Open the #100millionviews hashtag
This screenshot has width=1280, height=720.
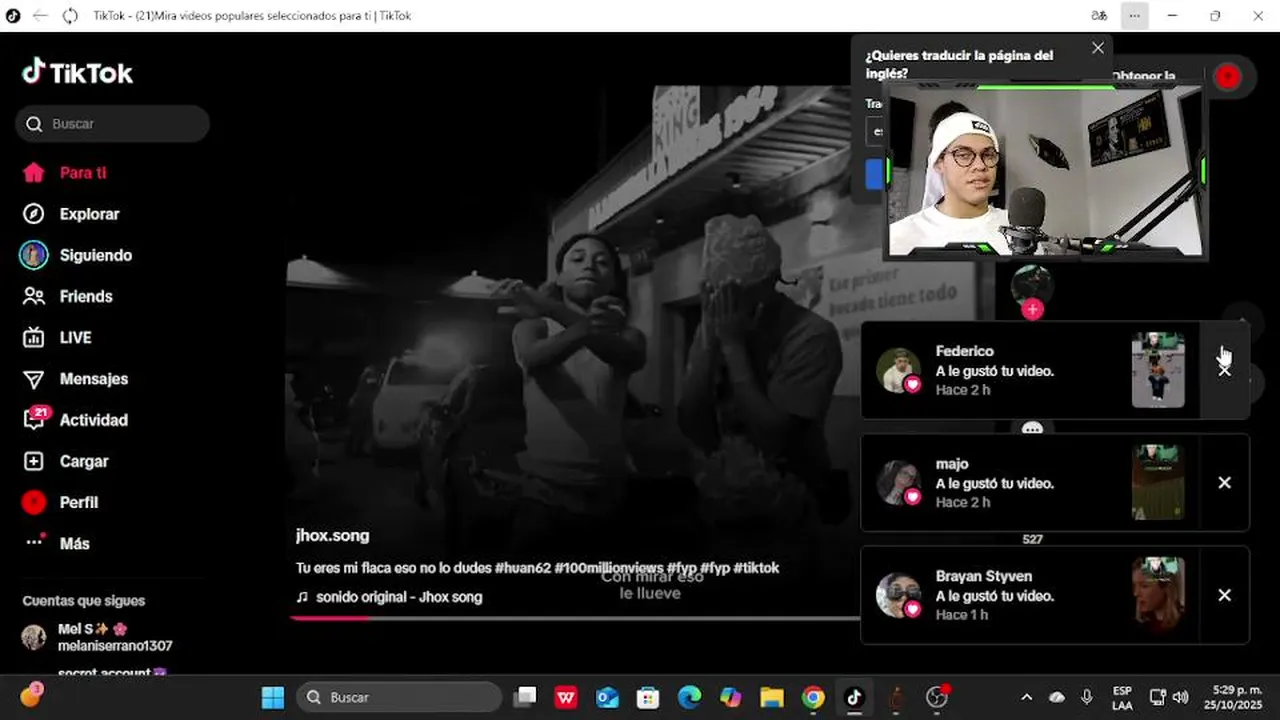pyautogui.click(x=609, y=568)
